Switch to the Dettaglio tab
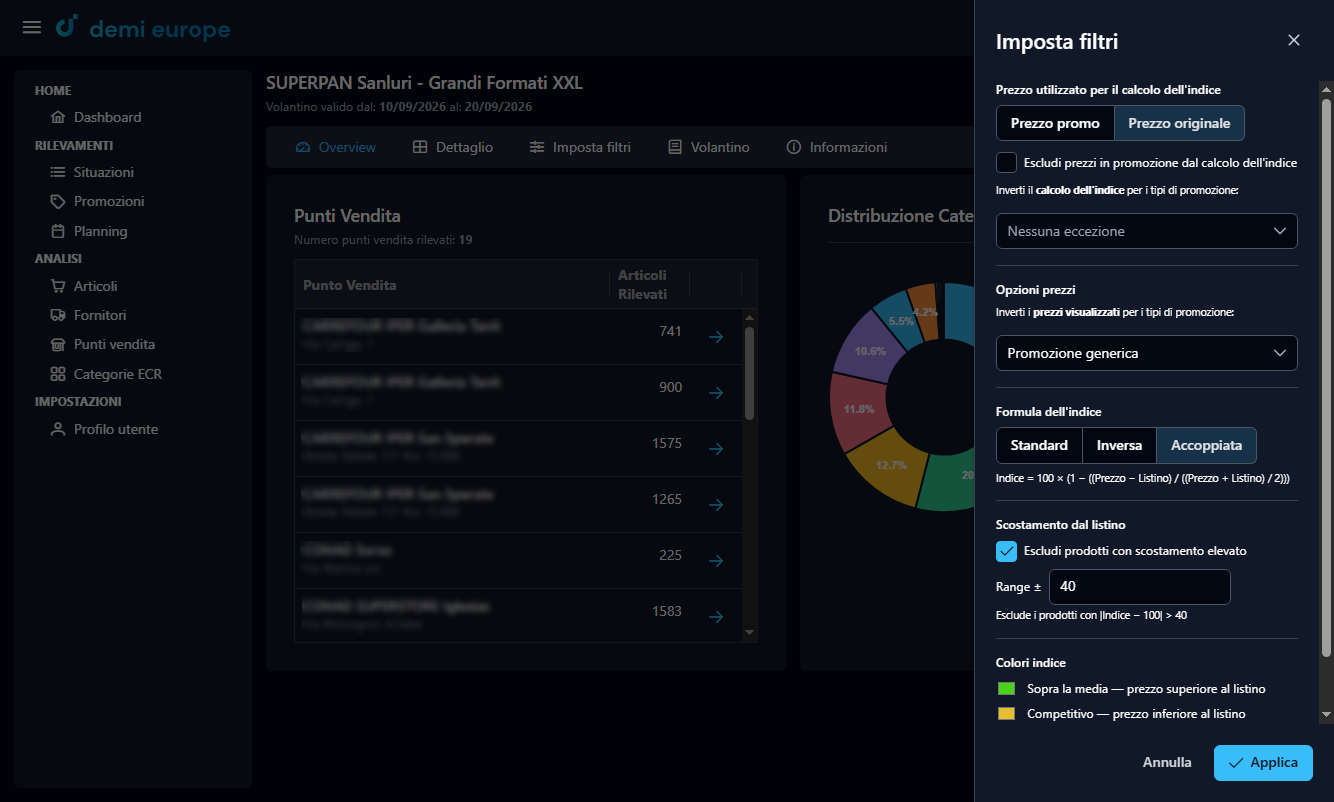 coord(453,147)
